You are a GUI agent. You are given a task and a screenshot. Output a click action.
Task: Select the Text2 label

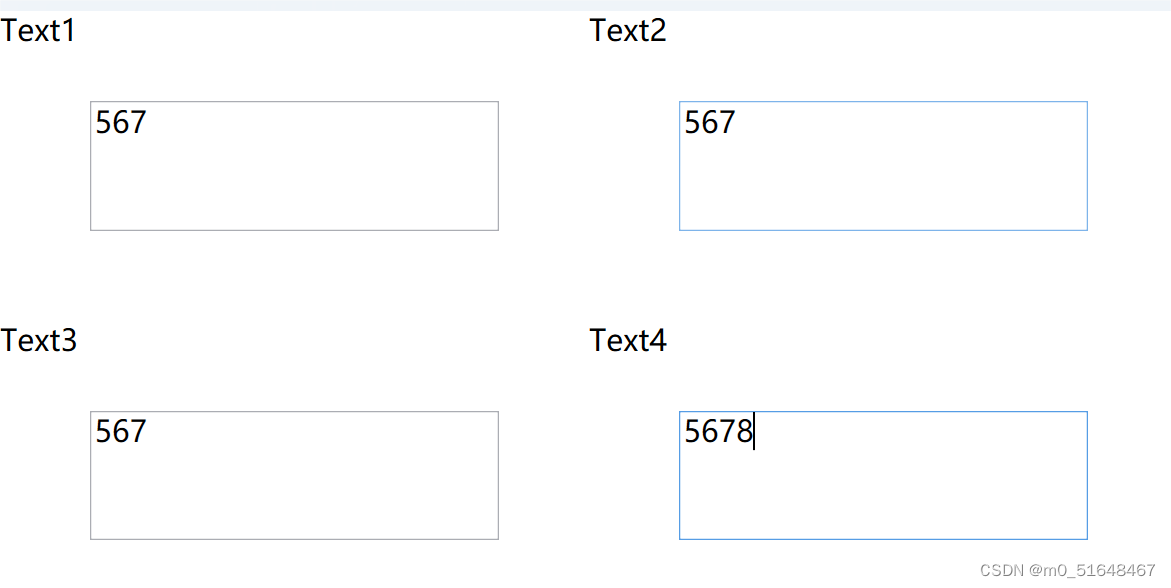[x=628, y=30]
